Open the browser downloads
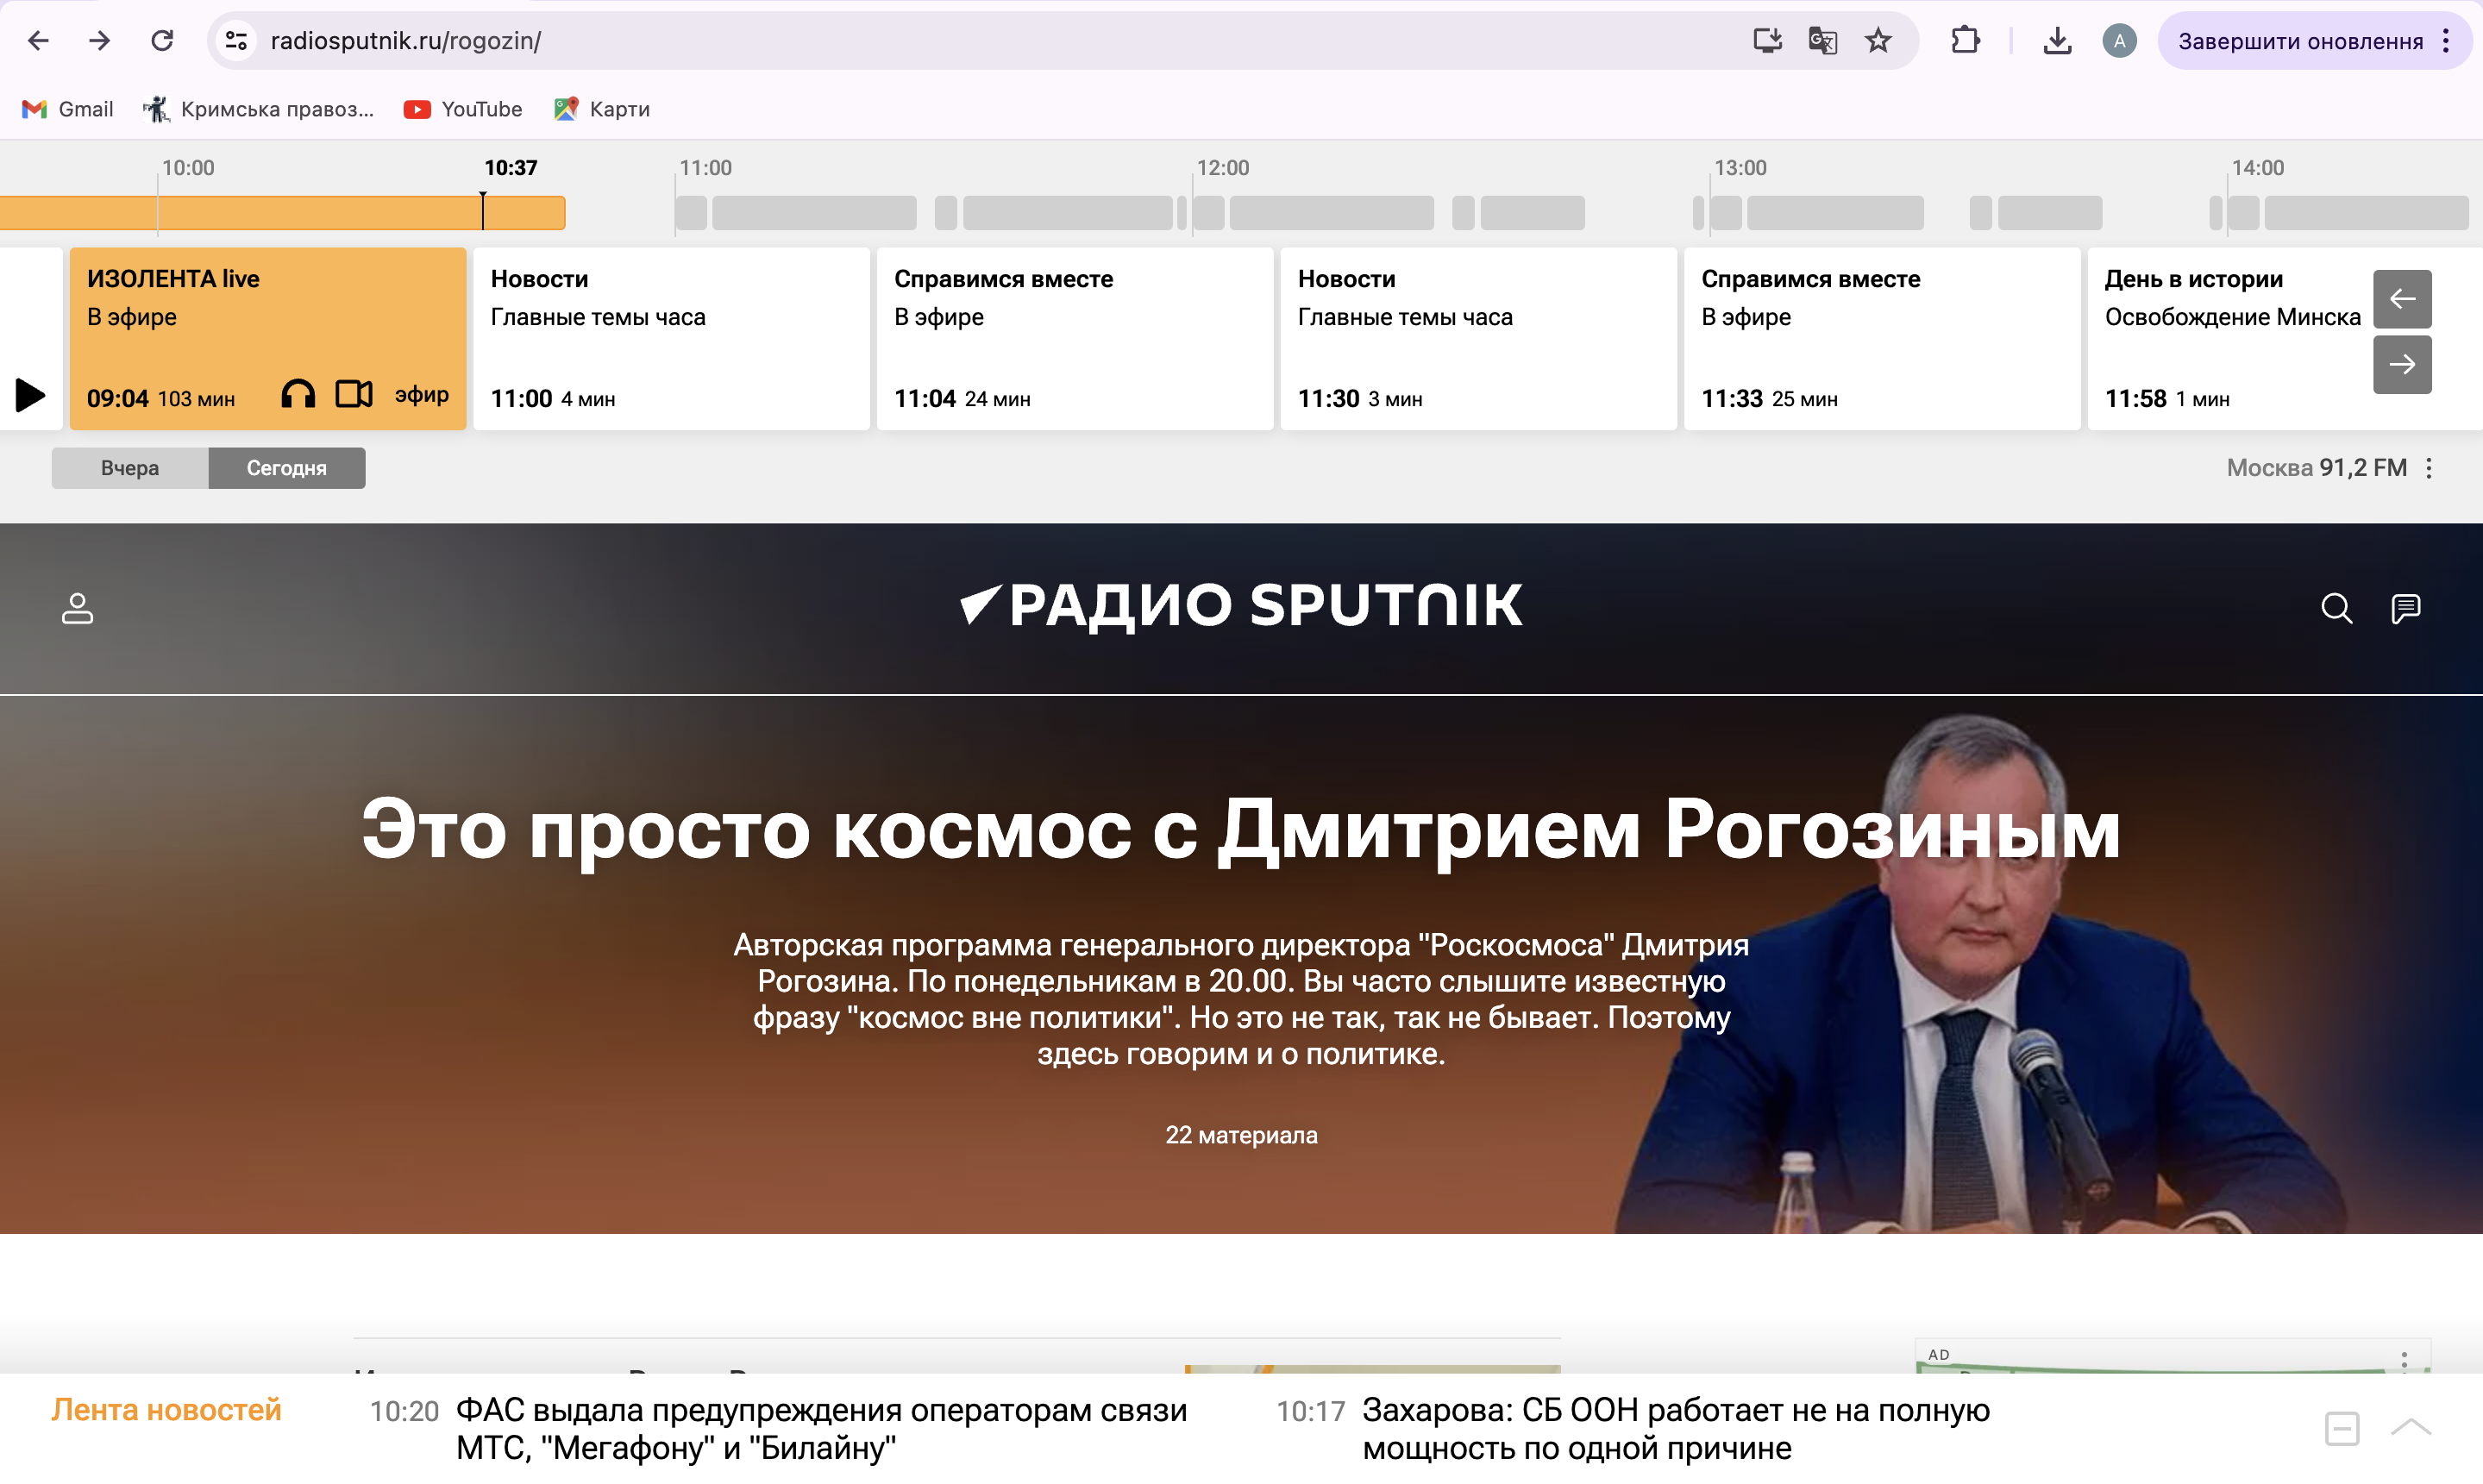The image size is (2483, 1484). pyautogui.click(x=2057, y=41)
